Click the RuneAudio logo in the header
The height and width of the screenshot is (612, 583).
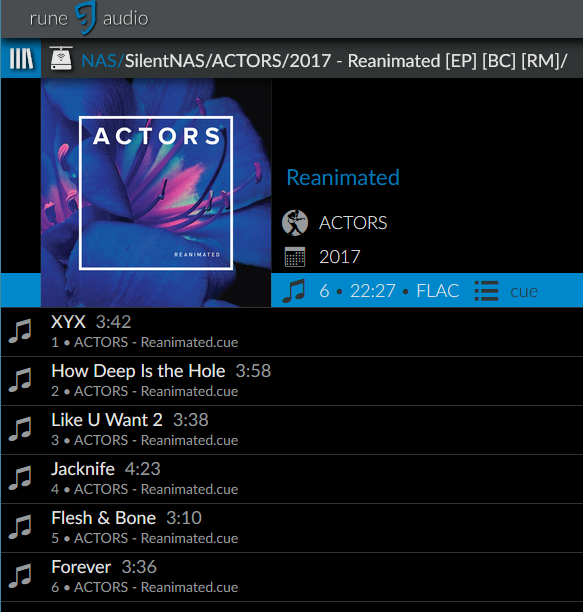click(89, 18)
